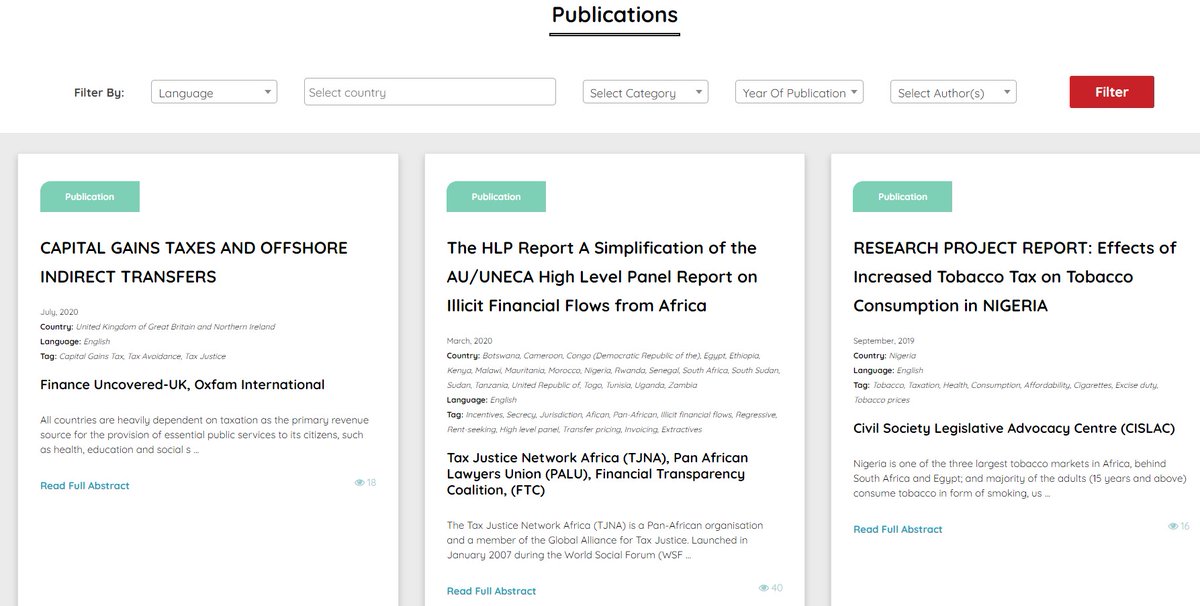
Task: Click the eye views icon showing 40
Action: coord(764,588)
